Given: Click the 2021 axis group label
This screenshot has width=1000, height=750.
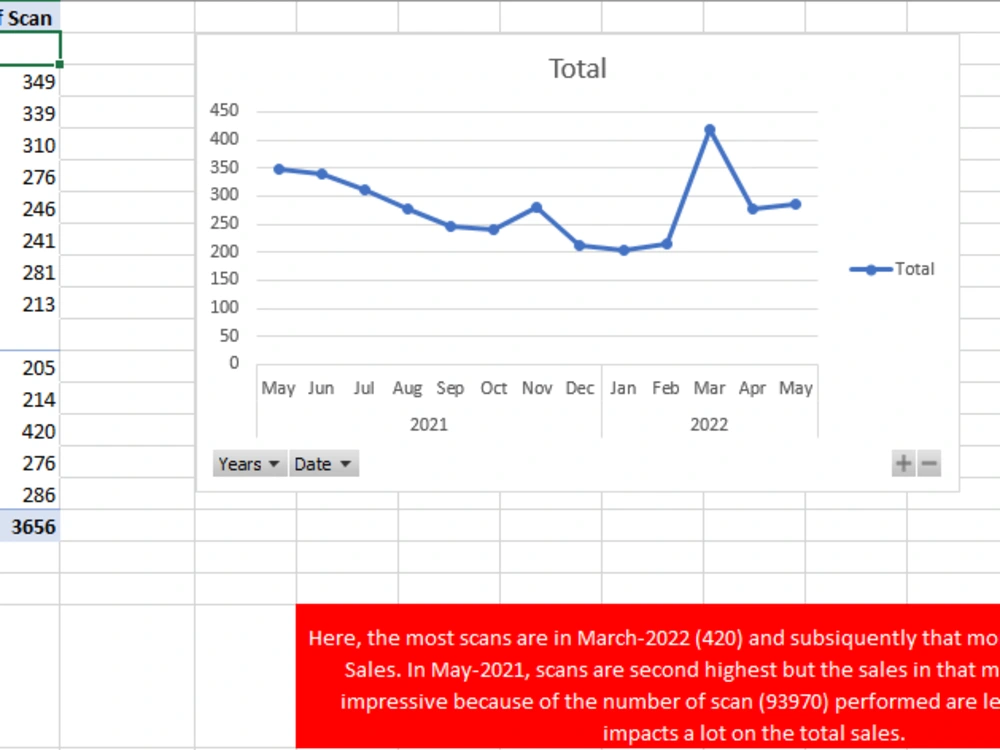Looking at the screenshot, I should point(430,424).
